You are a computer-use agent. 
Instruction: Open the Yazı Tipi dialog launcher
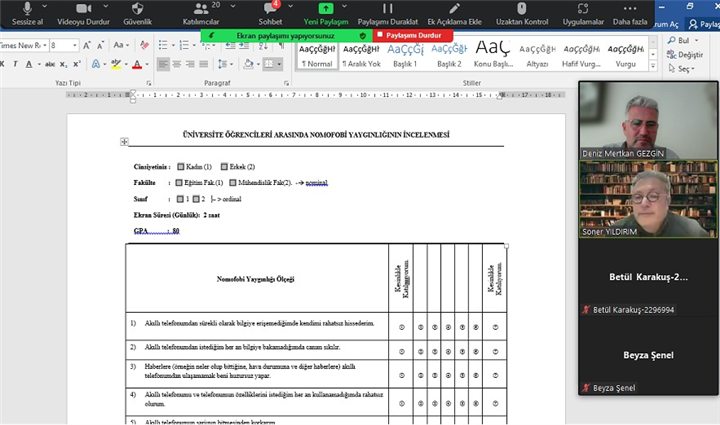pos(149,83)
